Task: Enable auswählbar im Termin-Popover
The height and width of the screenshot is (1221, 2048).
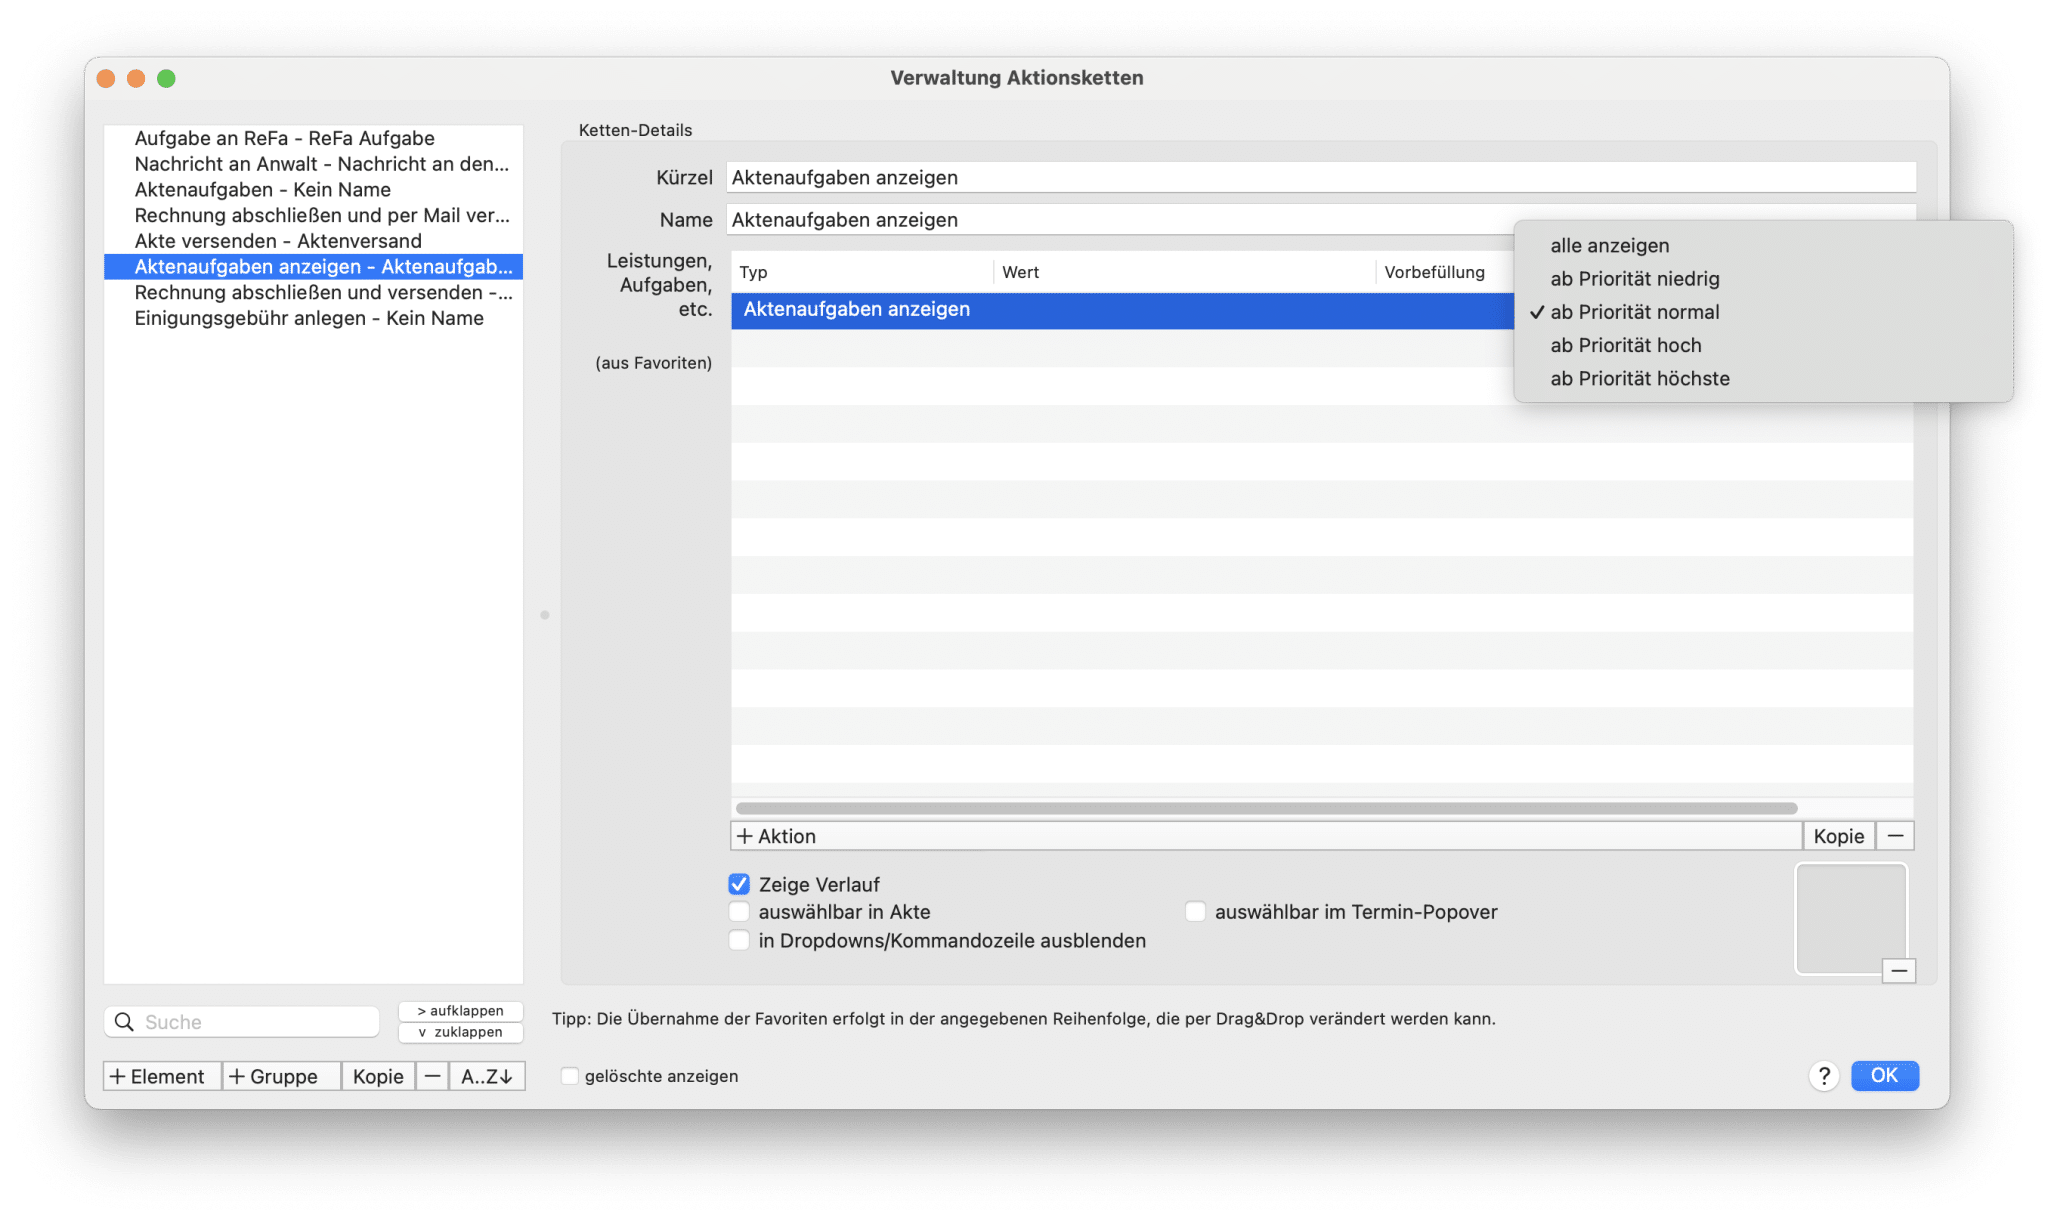Action: pyautogui.click(x=1195, y=912)
